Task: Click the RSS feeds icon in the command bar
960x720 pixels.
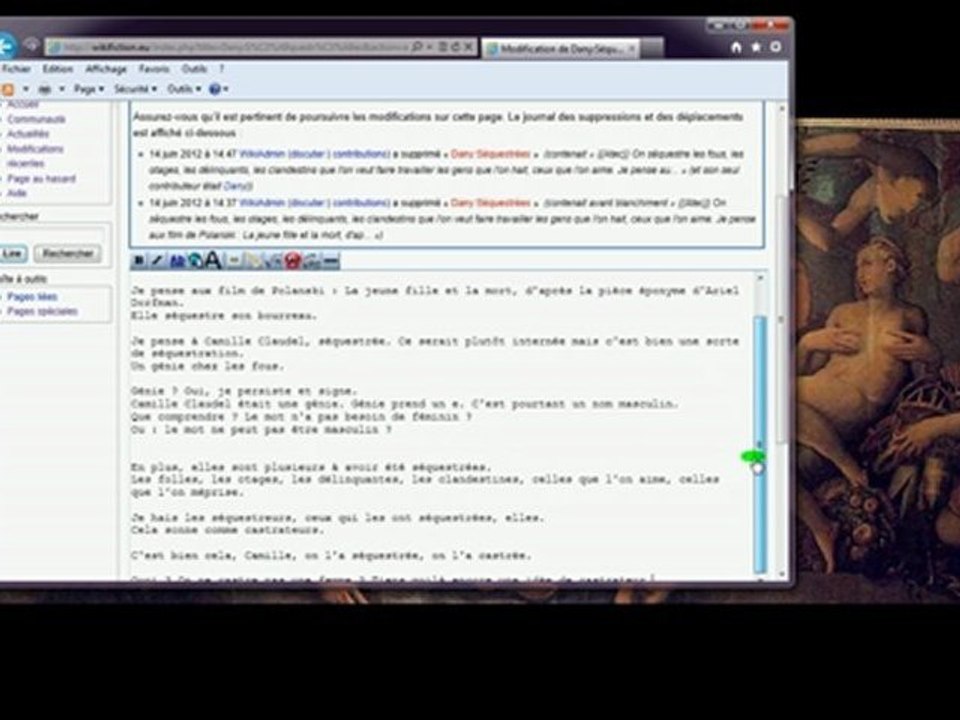Action: 7,89
